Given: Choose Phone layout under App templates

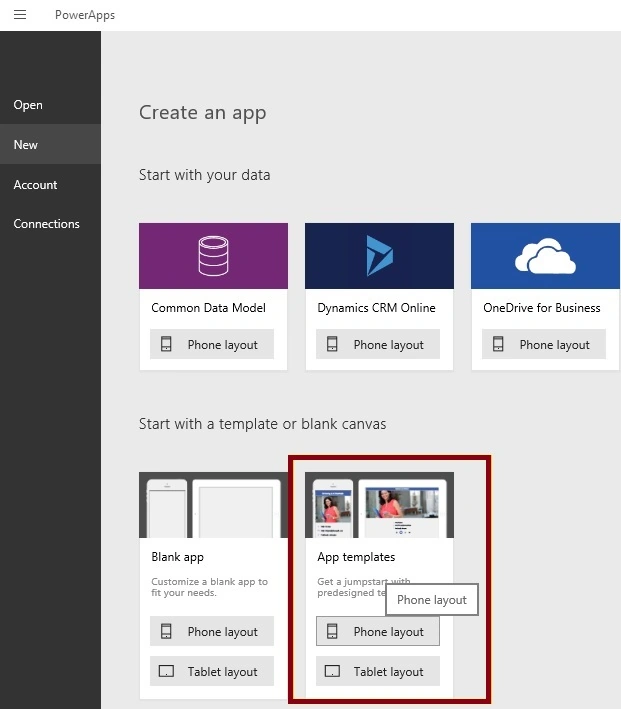Looking at the screenshot, I should pos(378,631).
